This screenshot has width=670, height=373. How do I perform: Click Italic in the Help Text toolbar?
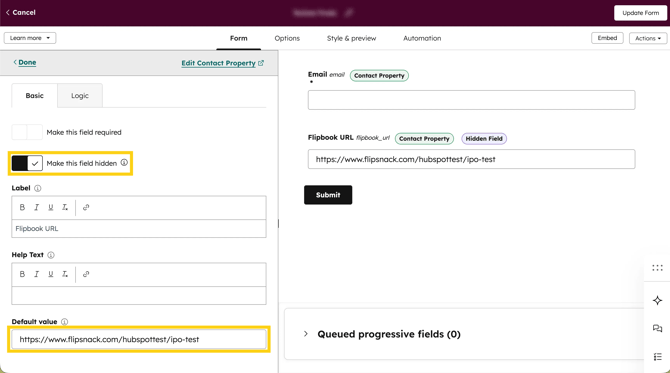pyautogui.click(x=36, y=274)
